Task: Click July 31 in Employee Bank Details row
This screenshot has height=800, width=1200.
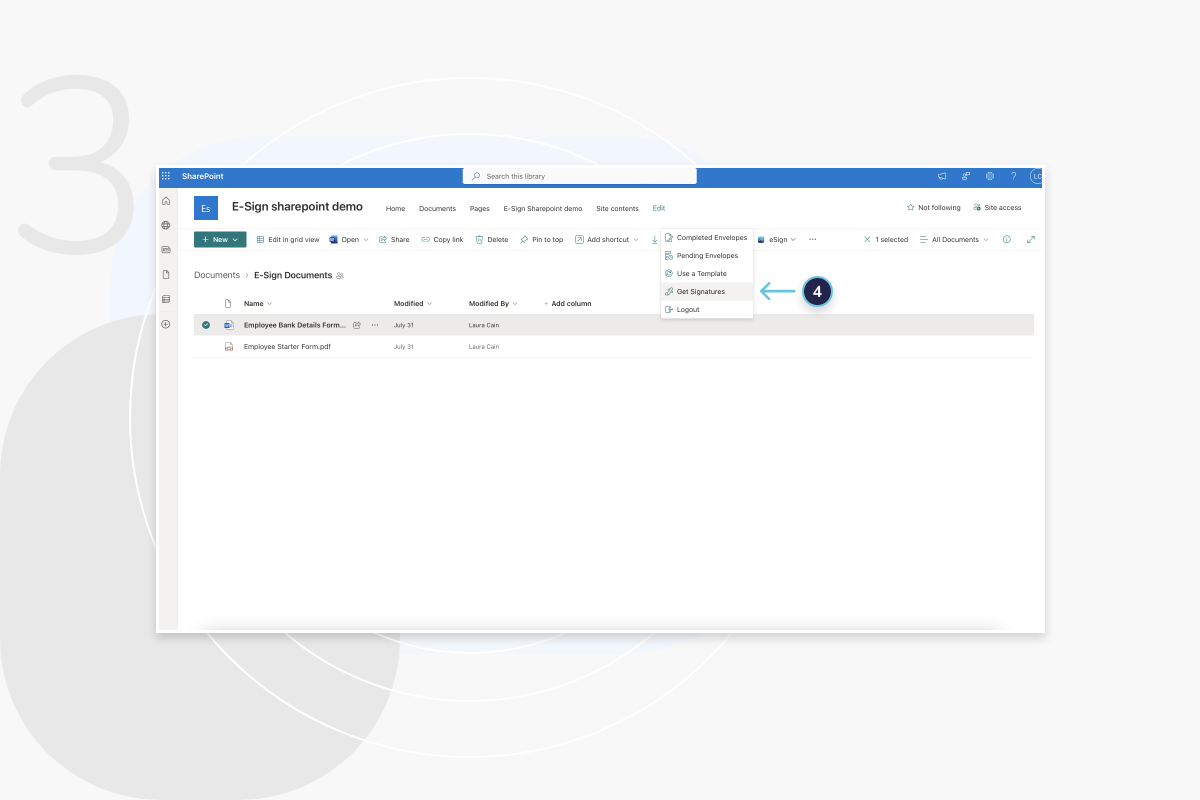Action: (404, 325)
